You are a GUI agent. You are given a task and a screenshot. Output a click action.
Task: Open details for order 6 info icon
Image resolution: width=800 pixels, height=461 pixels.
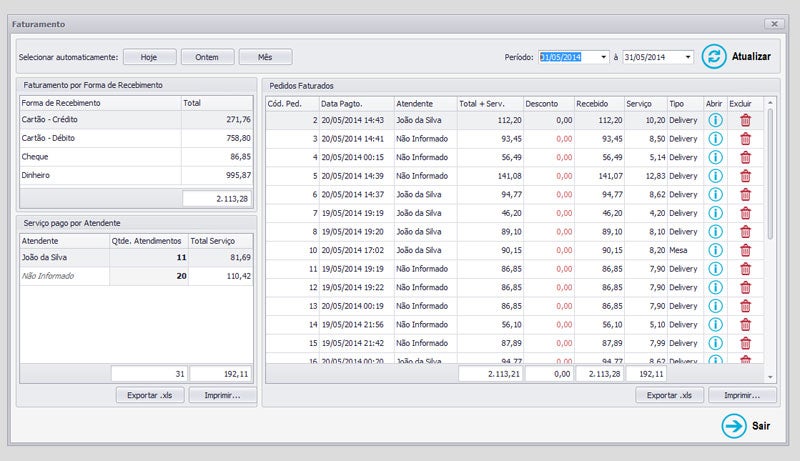tap(715, 194)
